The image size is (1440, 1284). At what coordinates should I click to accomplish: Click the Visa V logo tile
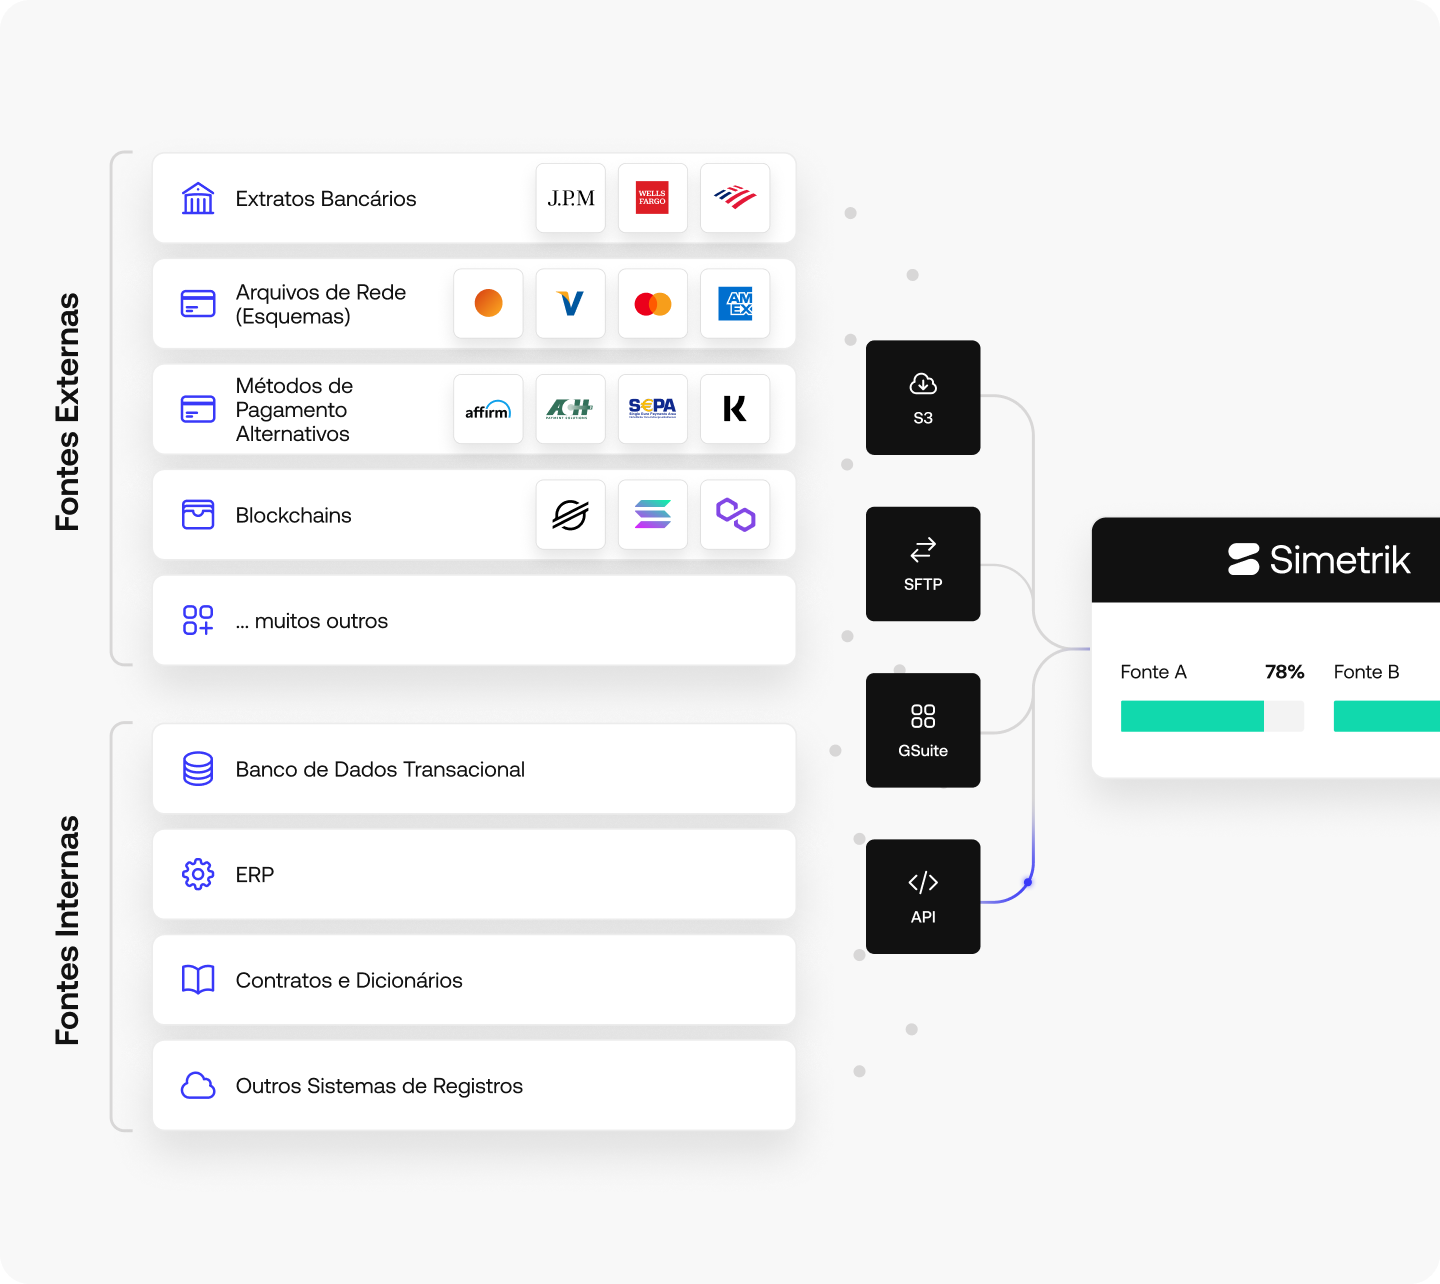[571, 303]
